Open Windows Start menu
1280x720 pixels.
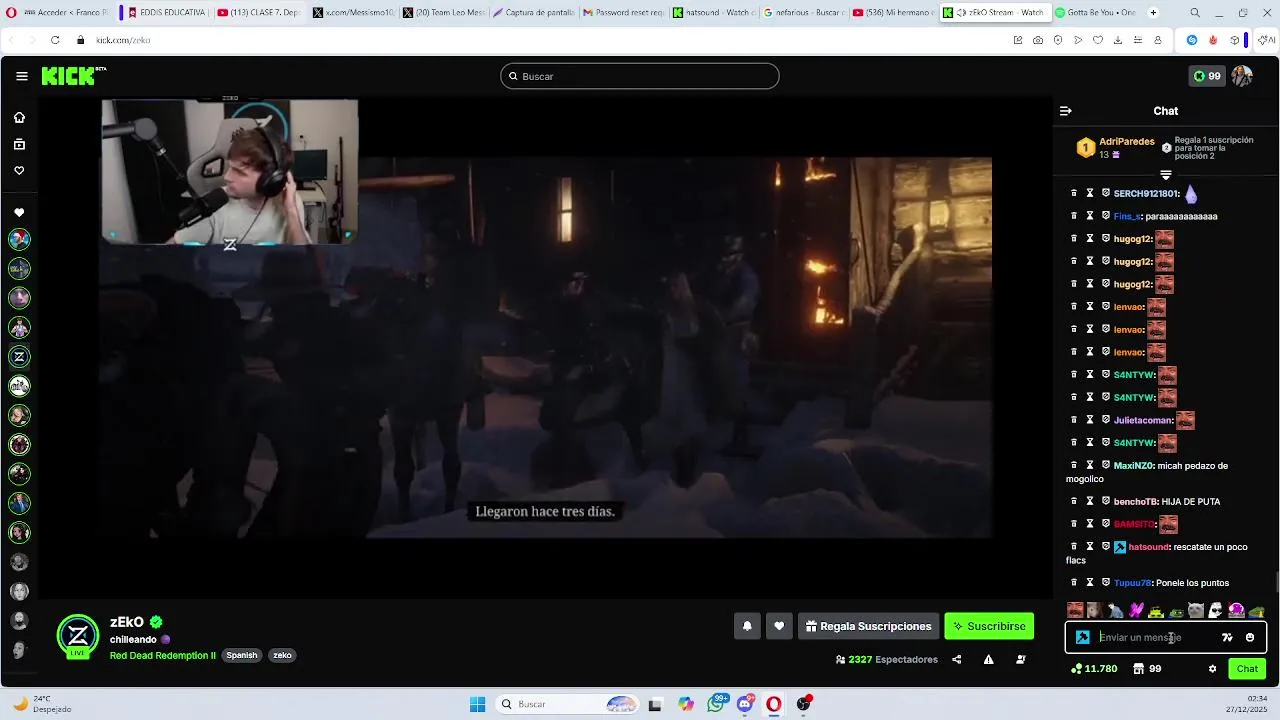point(477,704)
